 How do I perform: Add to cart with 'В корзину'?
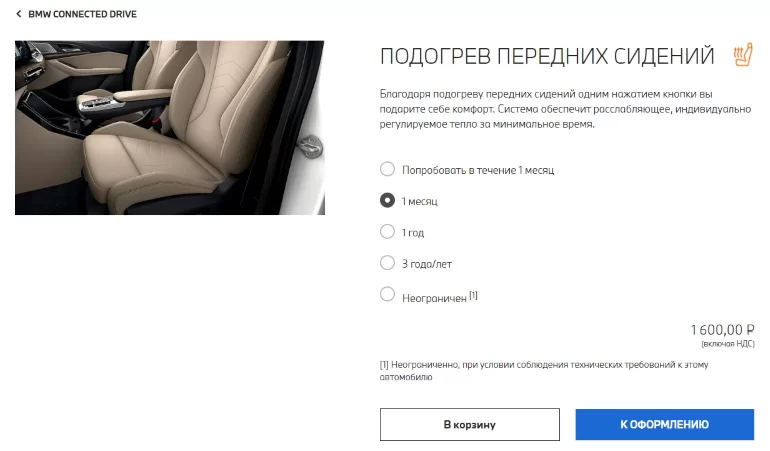click(469, 424)
